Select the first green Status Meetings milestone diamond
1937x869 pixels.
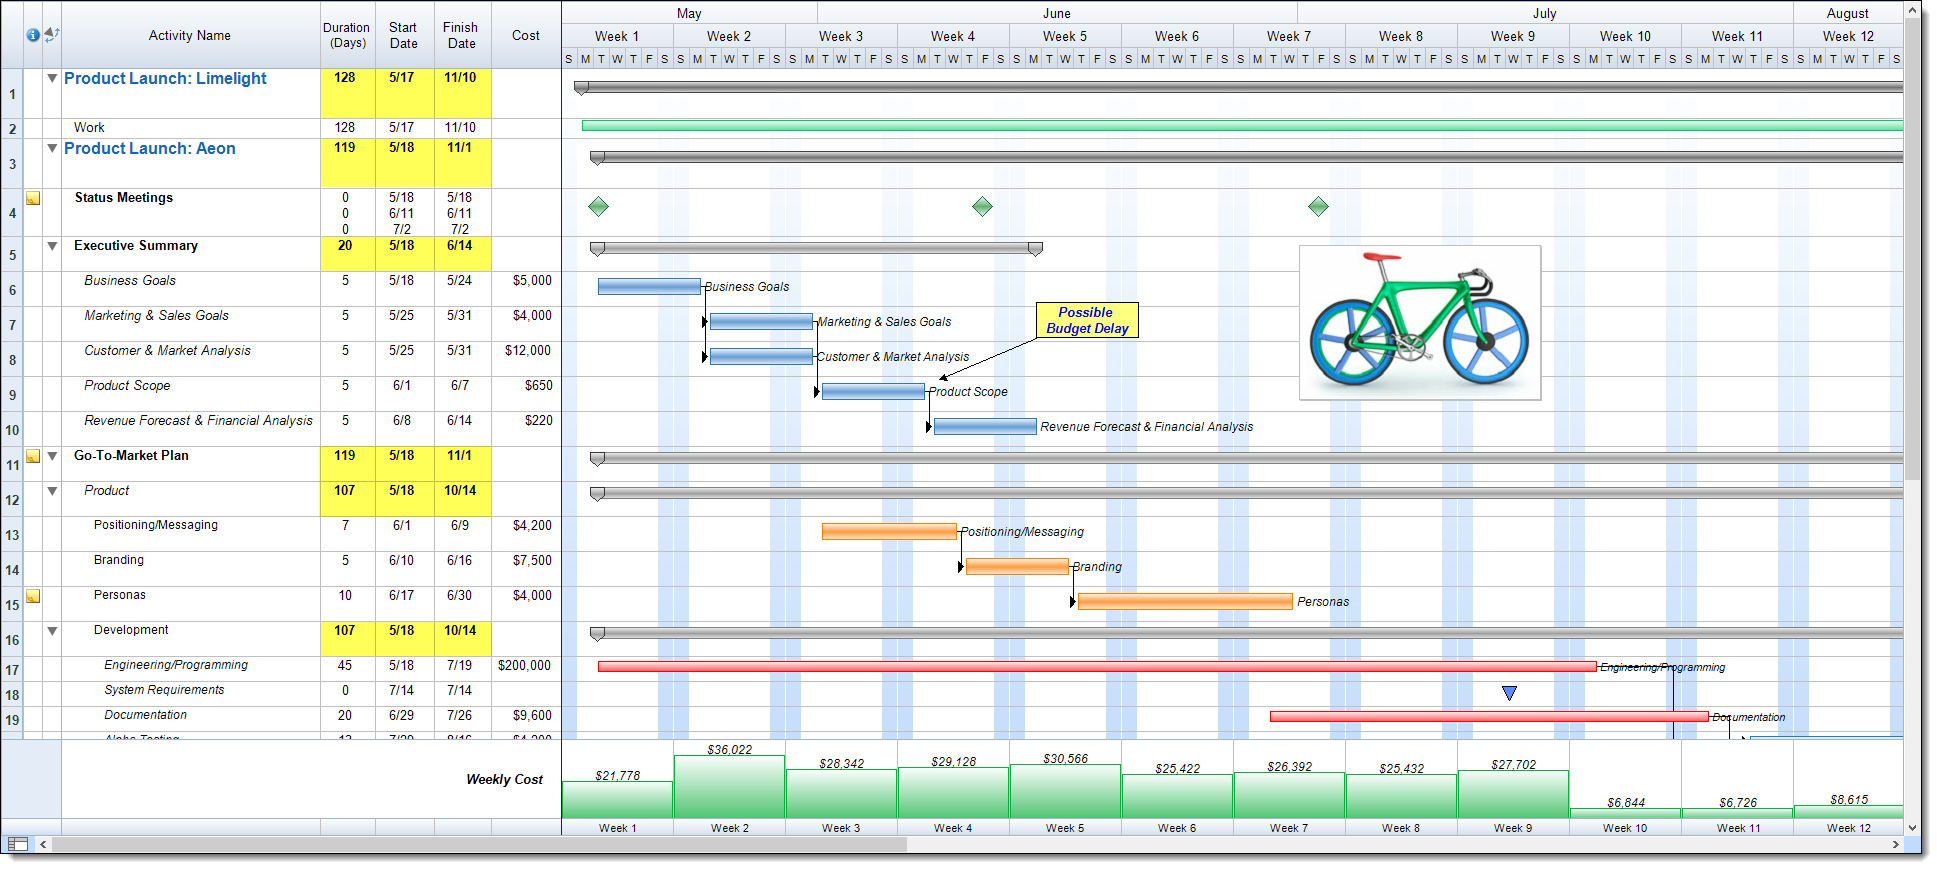tap(598, 207)
